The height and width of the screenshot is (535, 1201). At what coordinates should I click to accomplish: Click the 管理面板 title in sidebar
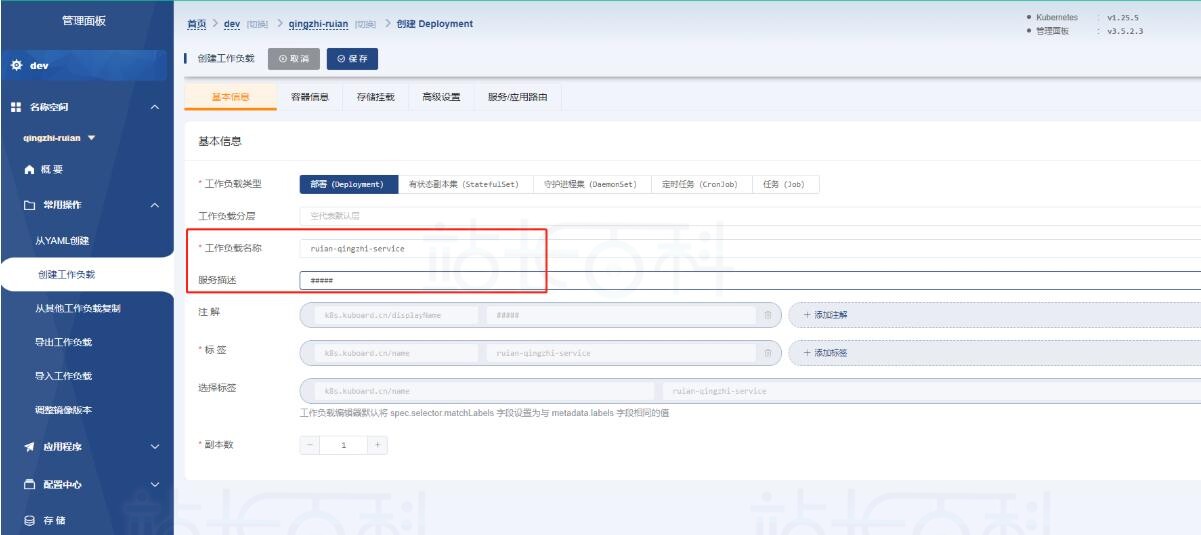click(x=83, y=21)
